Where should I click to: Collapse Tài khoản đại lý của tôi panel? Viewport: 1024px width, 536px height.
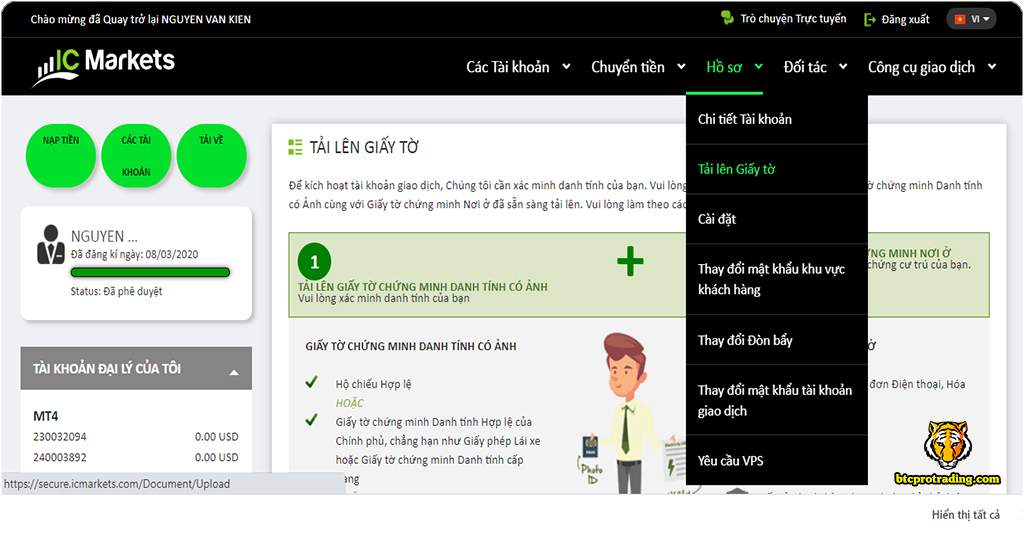pos(234,372)
